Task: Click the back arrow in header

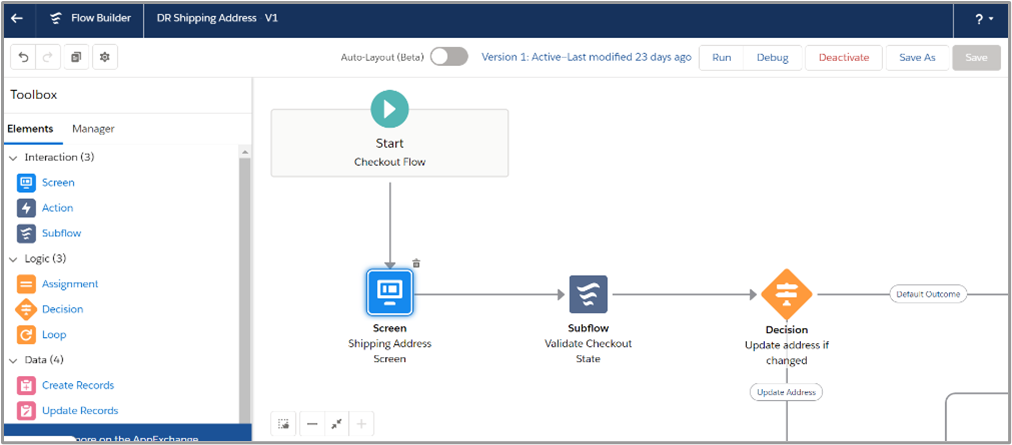Action: [x=17, y=19]
